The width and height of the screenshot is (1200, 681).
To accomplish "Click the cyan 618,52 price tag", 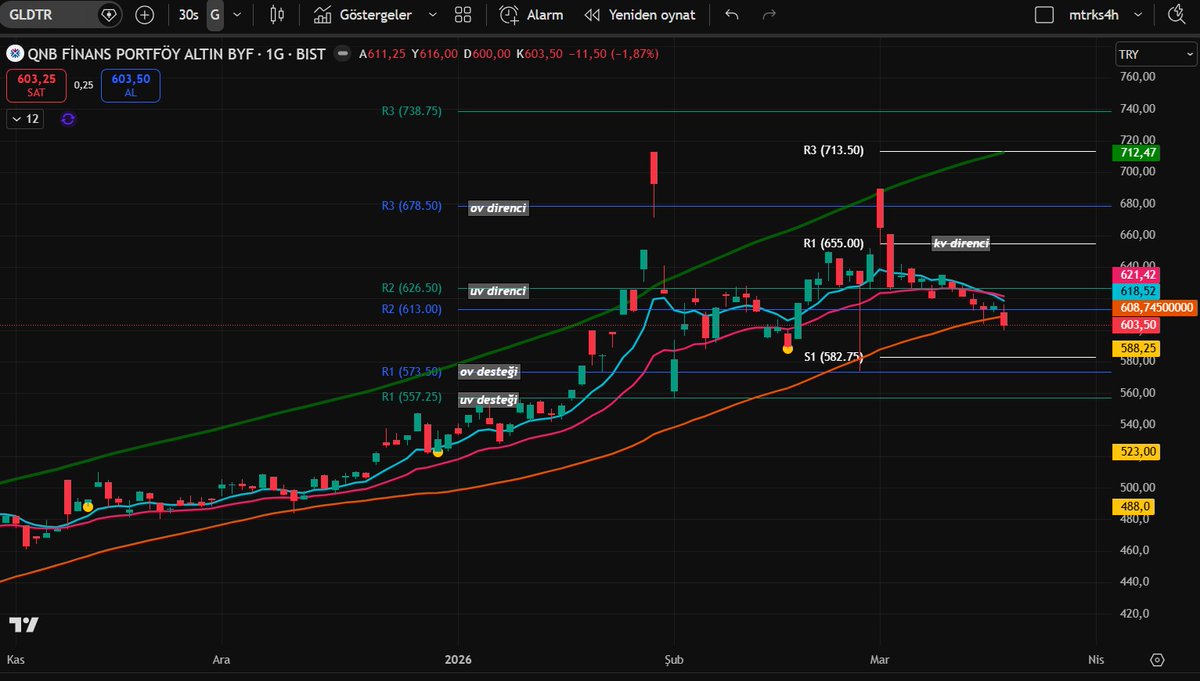I will click(x=1137, y=291).
